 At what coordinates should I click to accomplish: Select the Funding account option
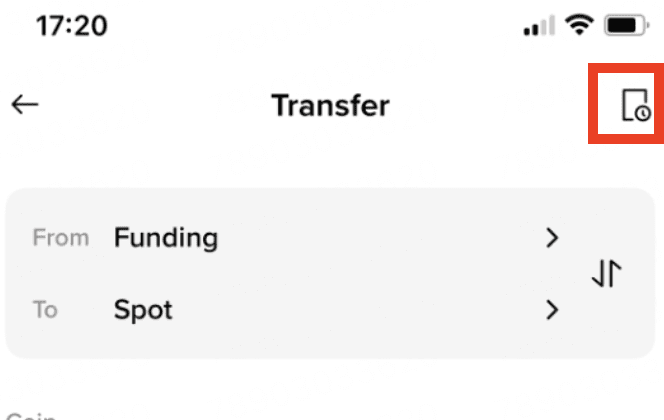[x=166, y=238]
